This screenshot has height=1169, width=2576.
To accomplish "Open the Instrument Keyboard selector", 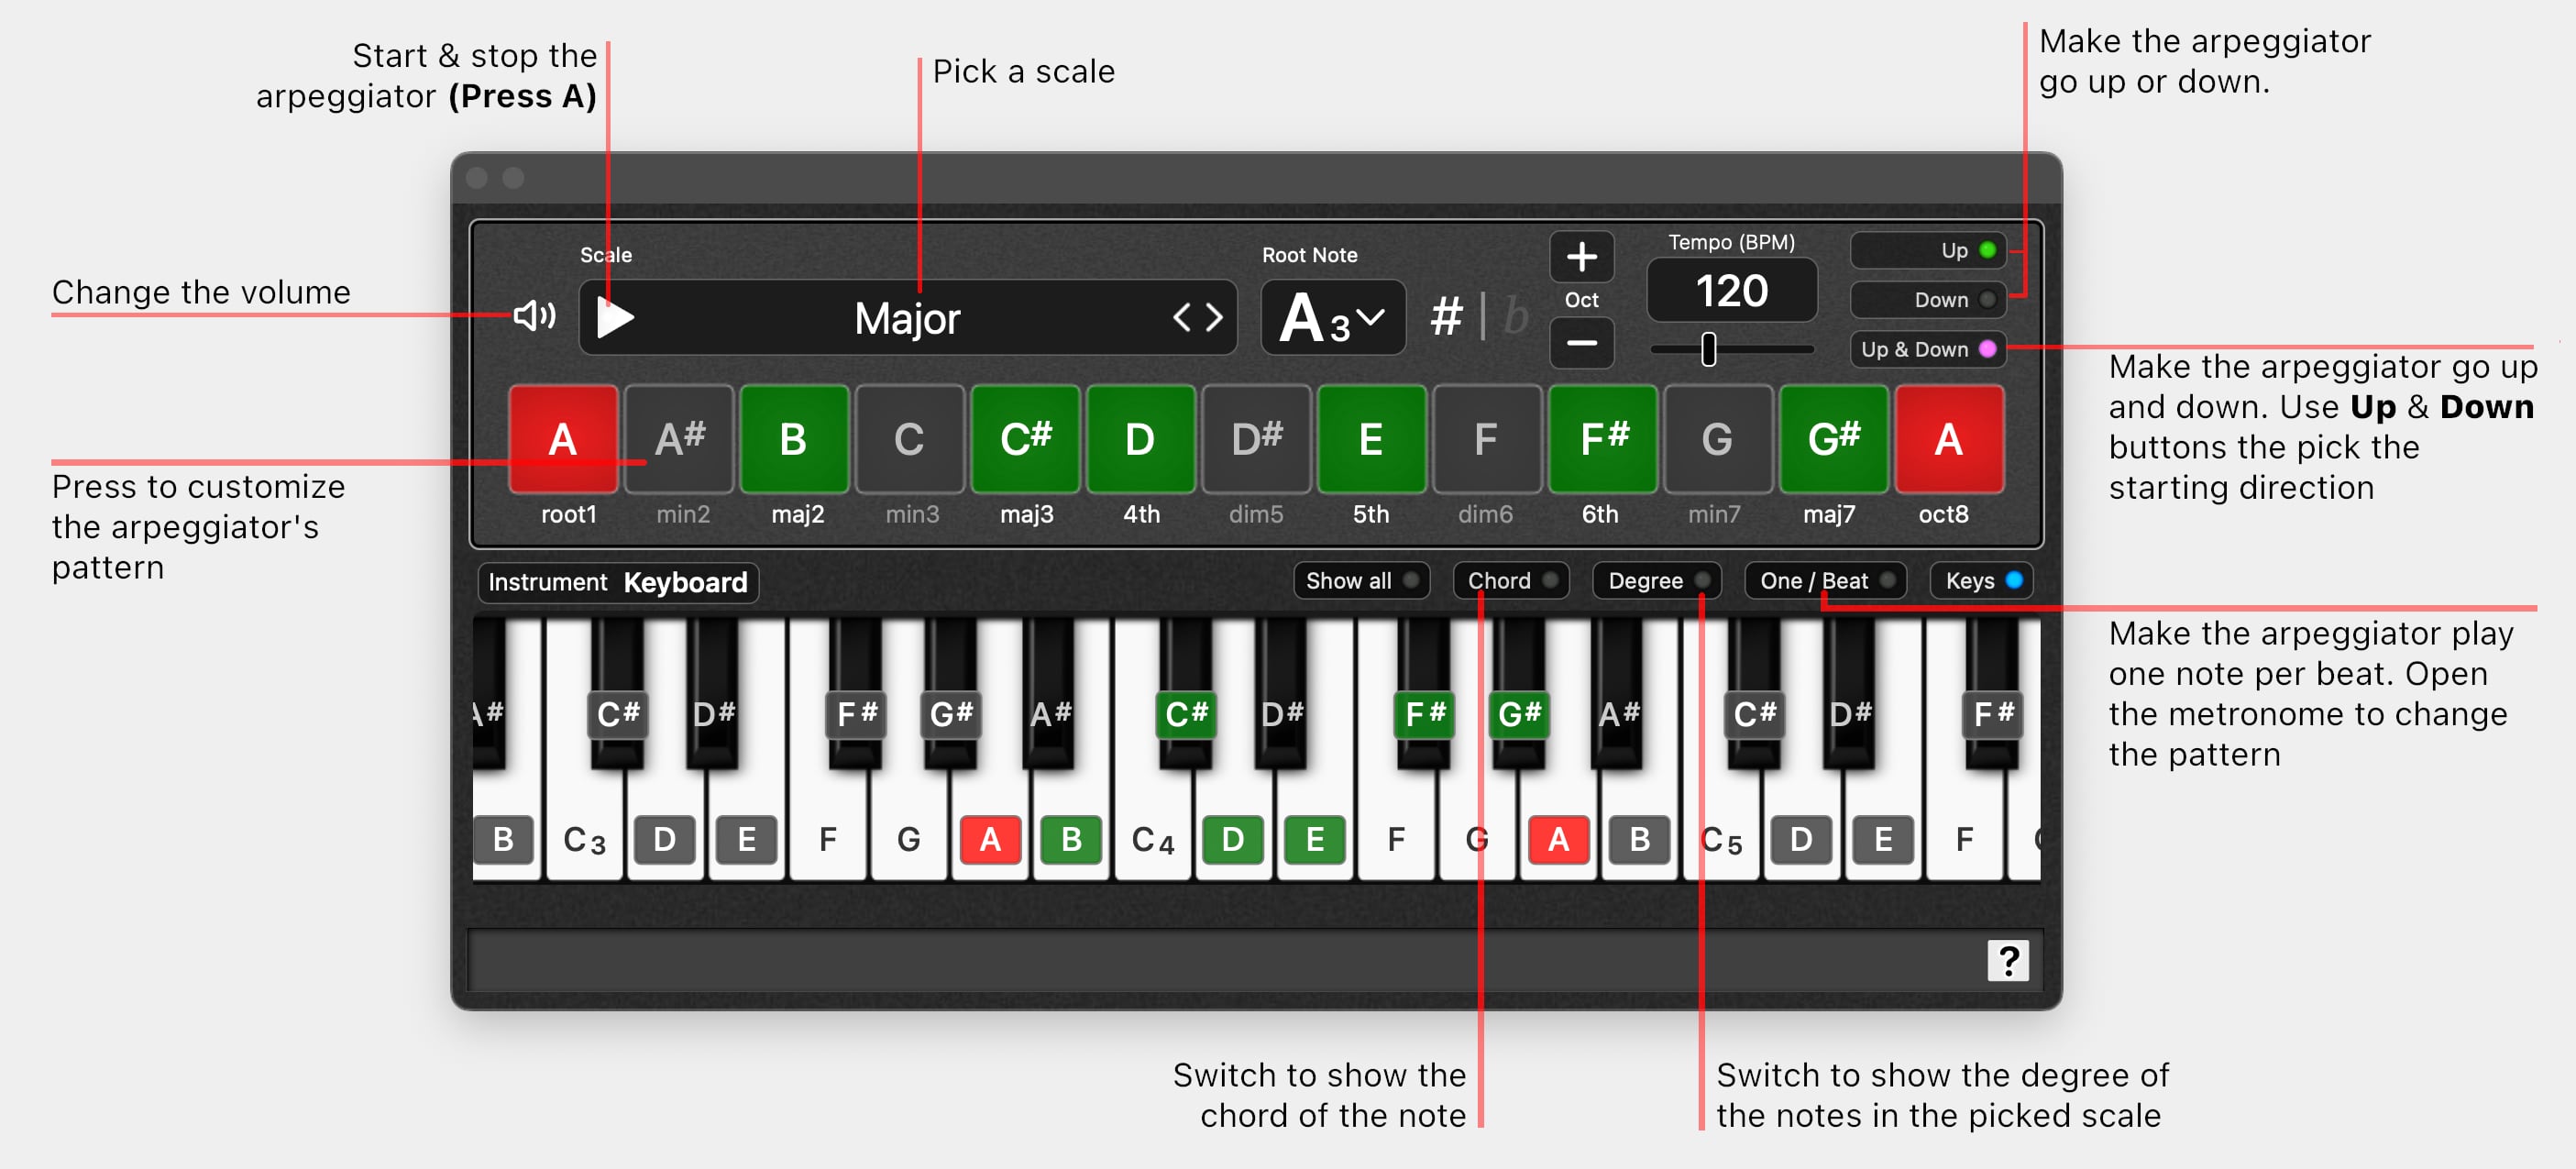I will click(x=618, y=582).
